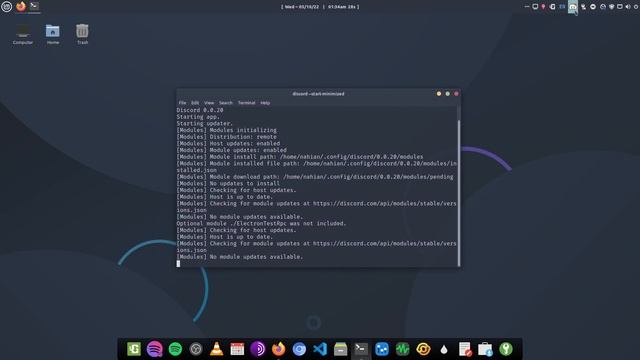The image size is (640, 360).
Task: Launch the purple Spotify icon in the dock
Action: 155,349
